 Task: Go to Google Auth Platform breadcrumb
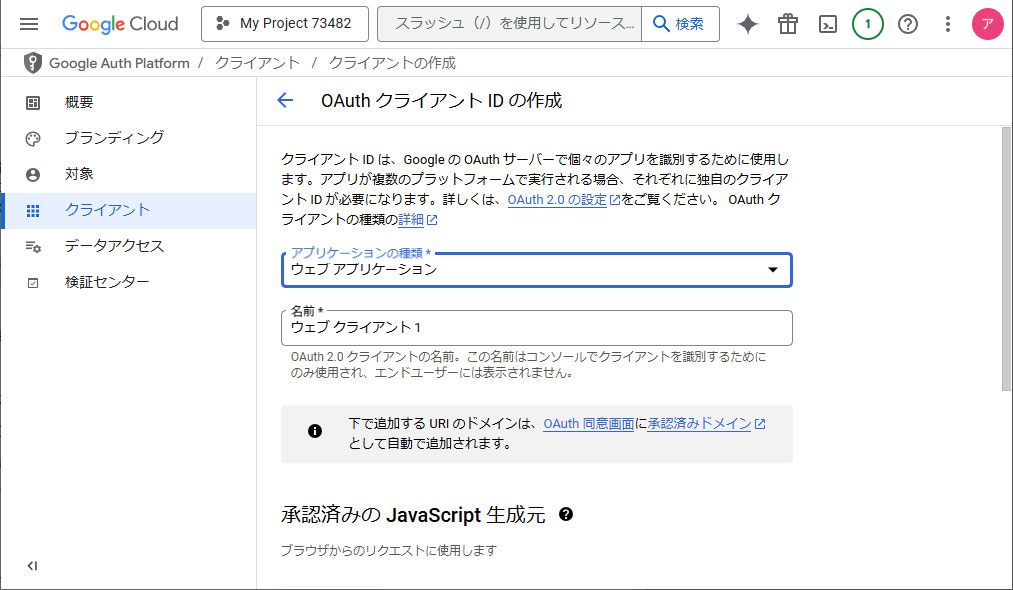tap(120, 63)
